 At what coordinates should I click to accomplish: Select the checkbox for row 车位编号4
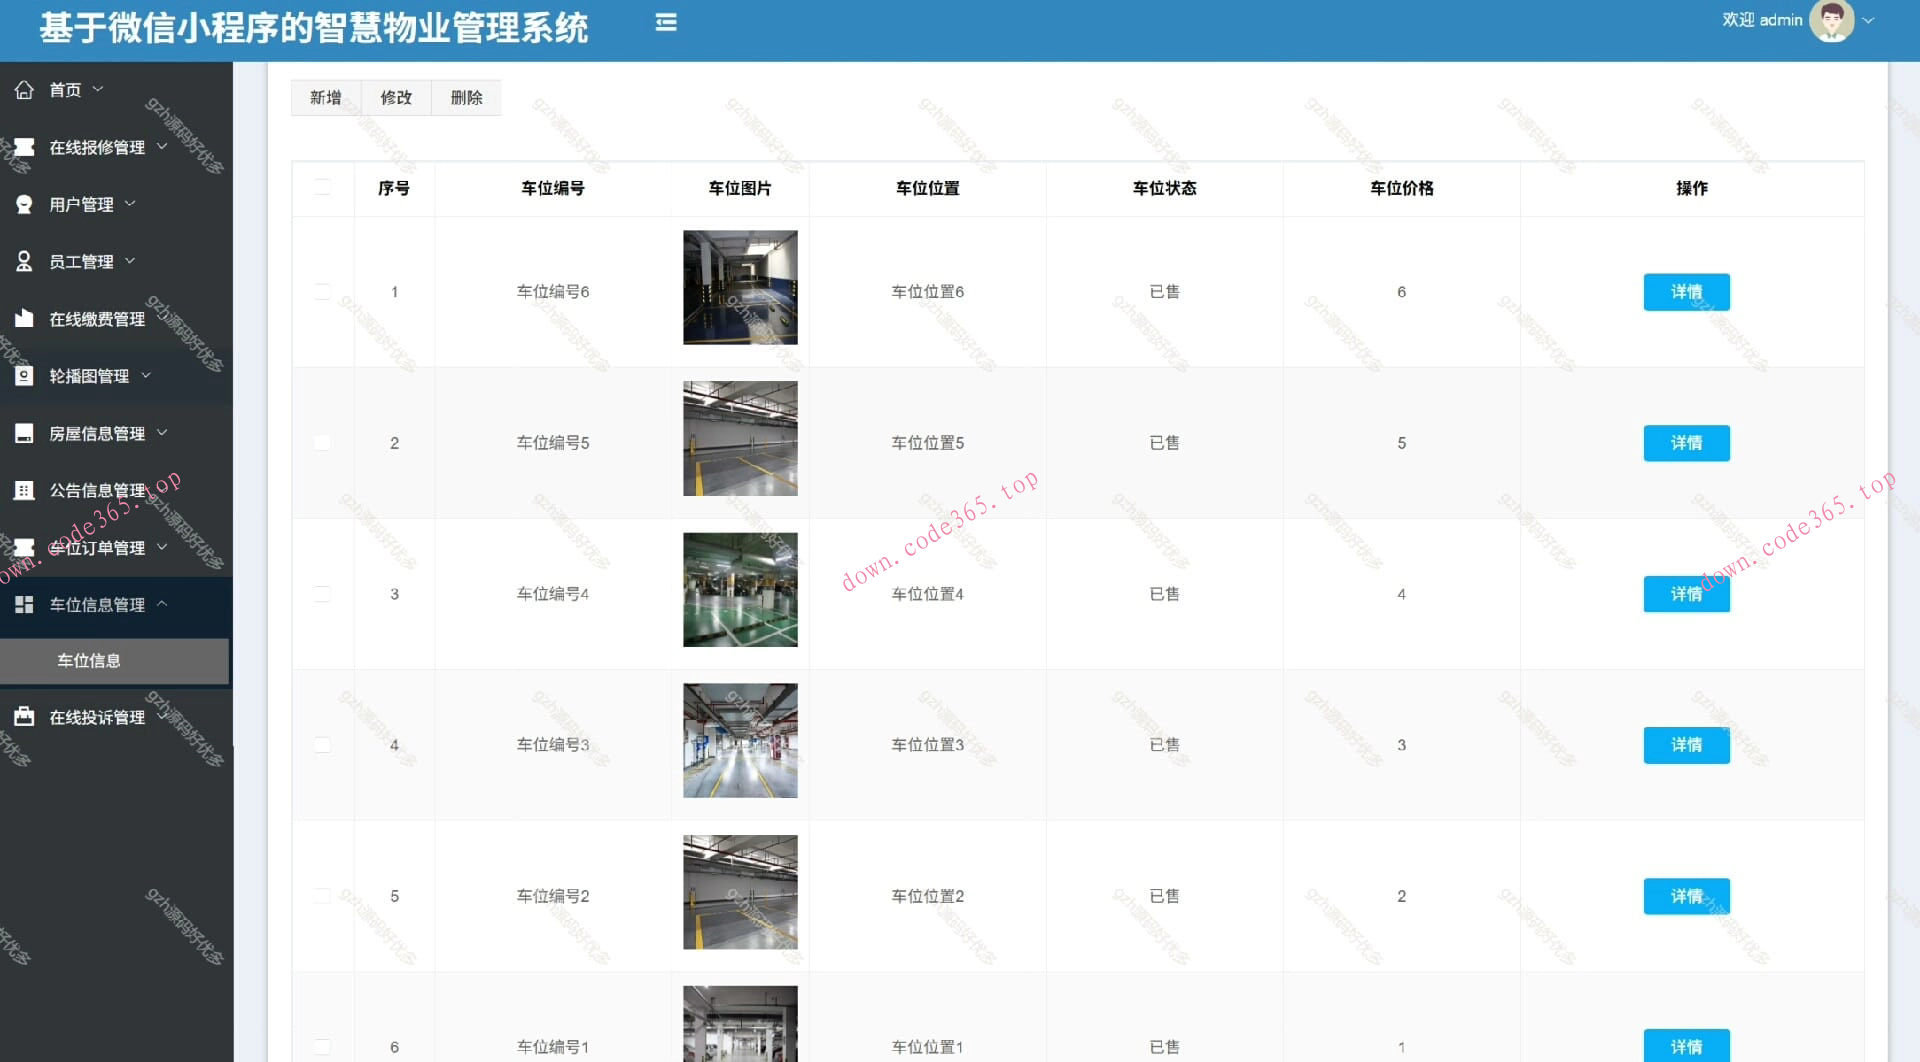pos(322,594)
